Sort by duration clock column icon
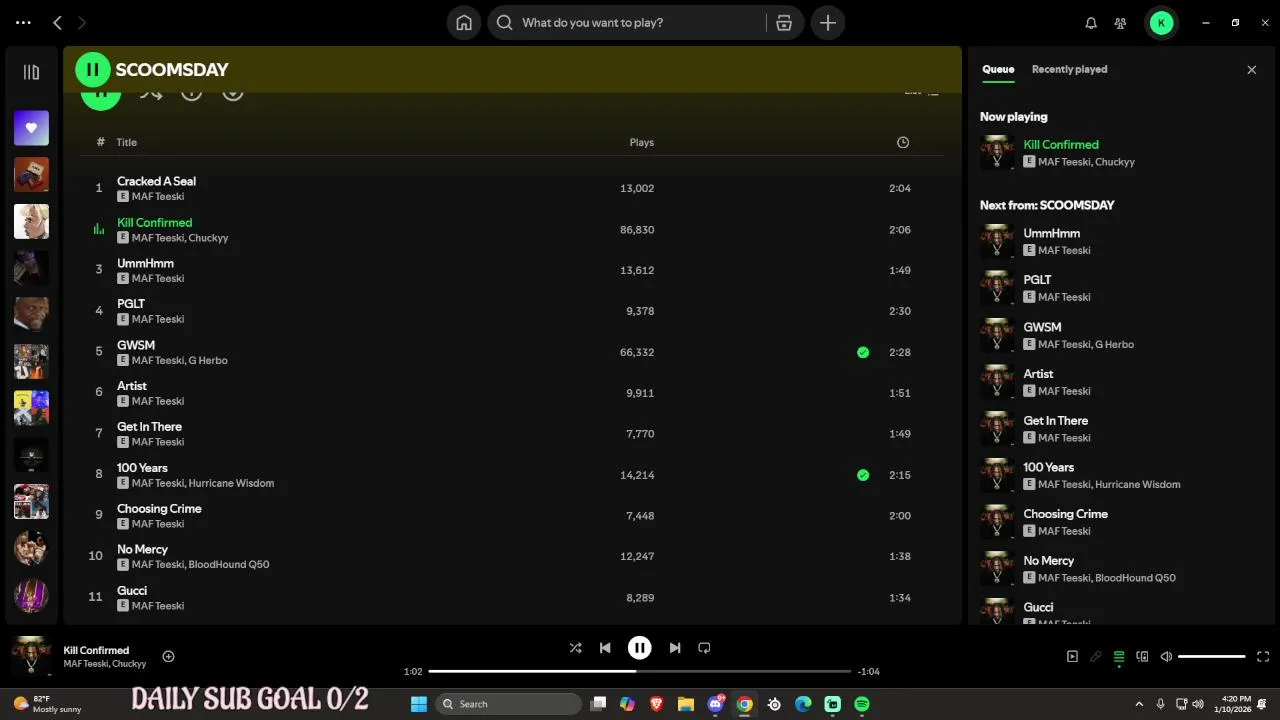This screenshot has width=1280, height=720. (903, 142)
